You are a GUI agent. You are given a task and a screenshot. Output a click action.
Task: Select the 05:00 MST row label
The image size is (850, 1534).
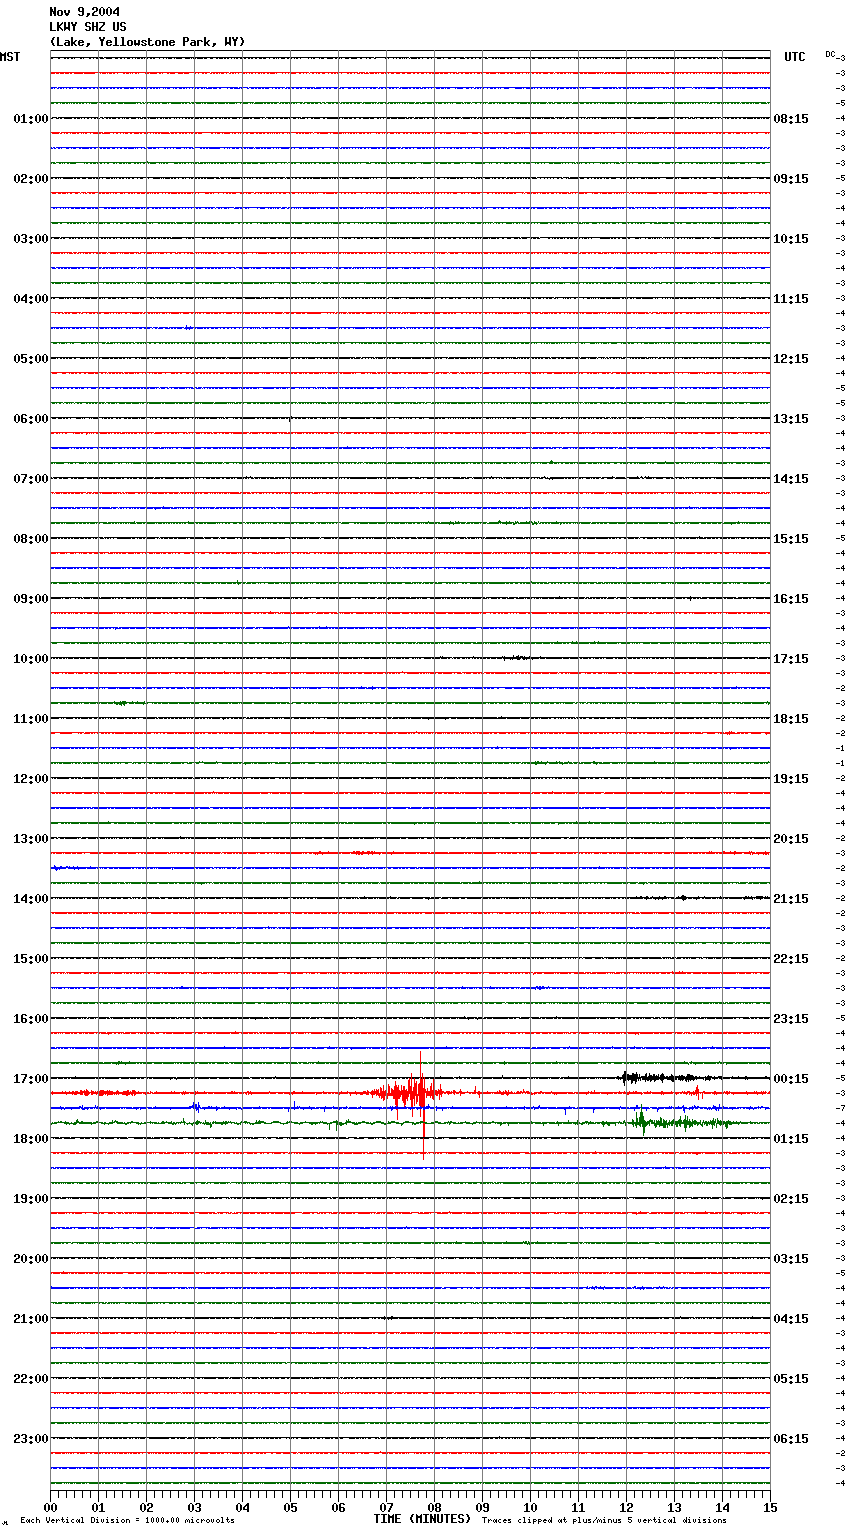tap(30, 359)
